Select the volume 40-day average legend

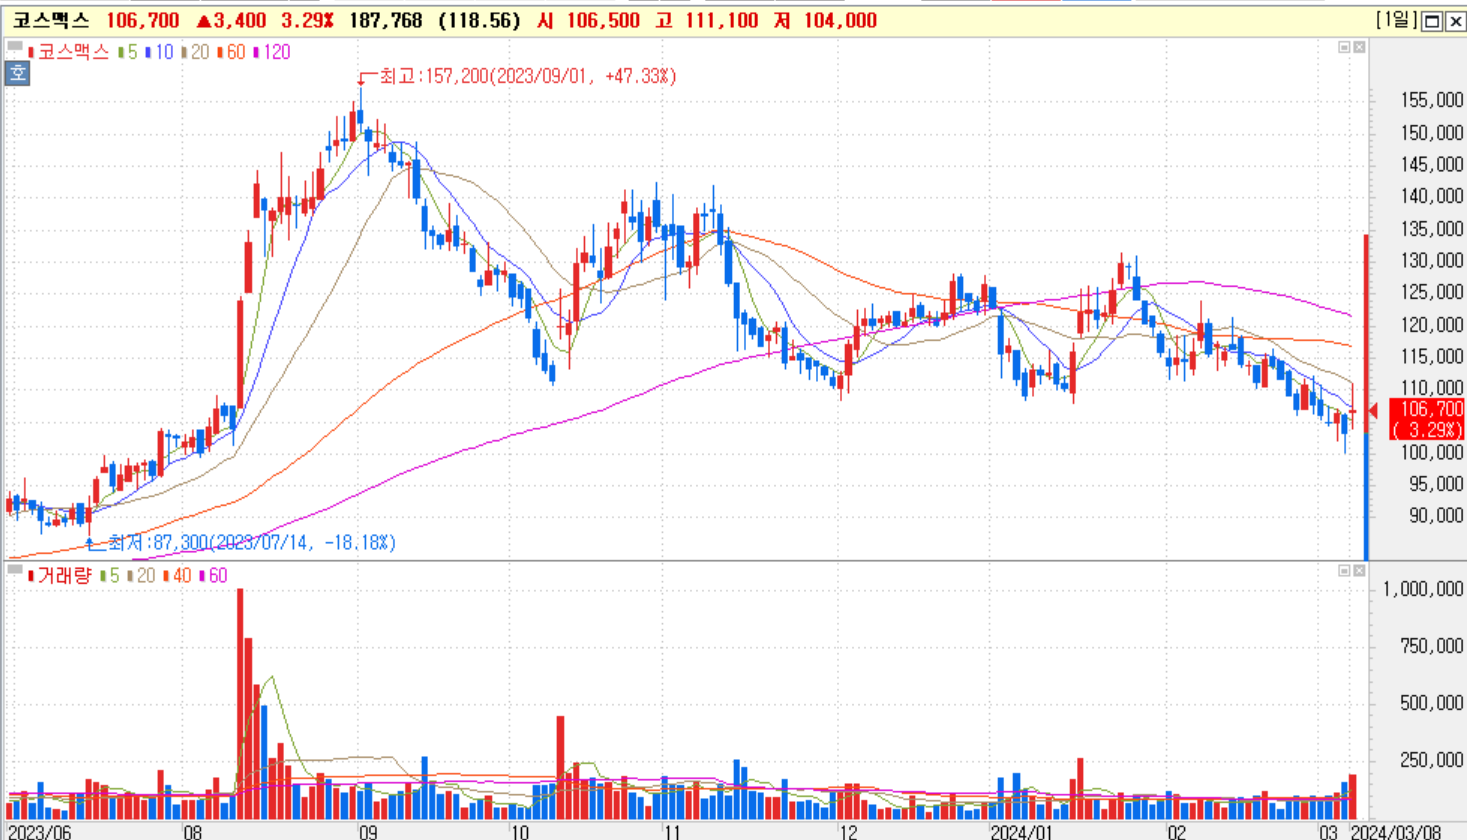(177, 575)
